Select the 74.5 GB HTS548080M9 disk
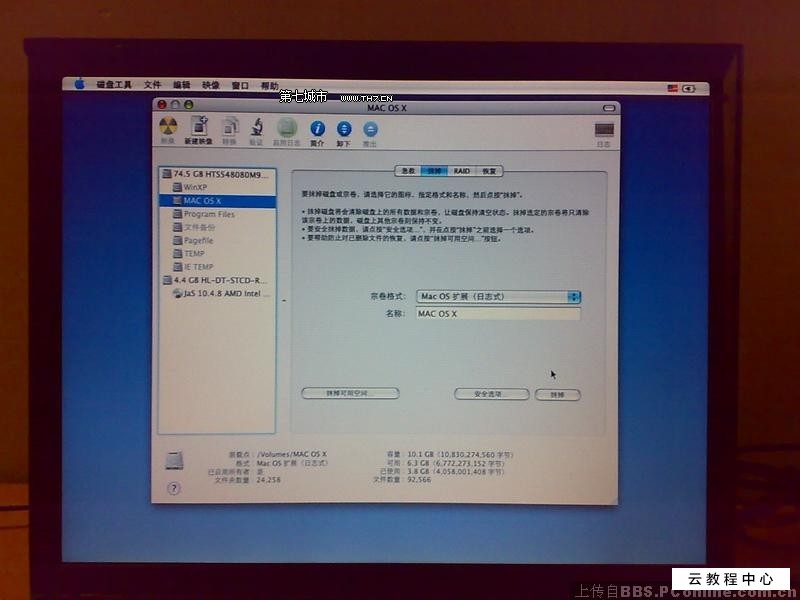Viewport: 800px width, 600px height. click(x=215, y=172)
